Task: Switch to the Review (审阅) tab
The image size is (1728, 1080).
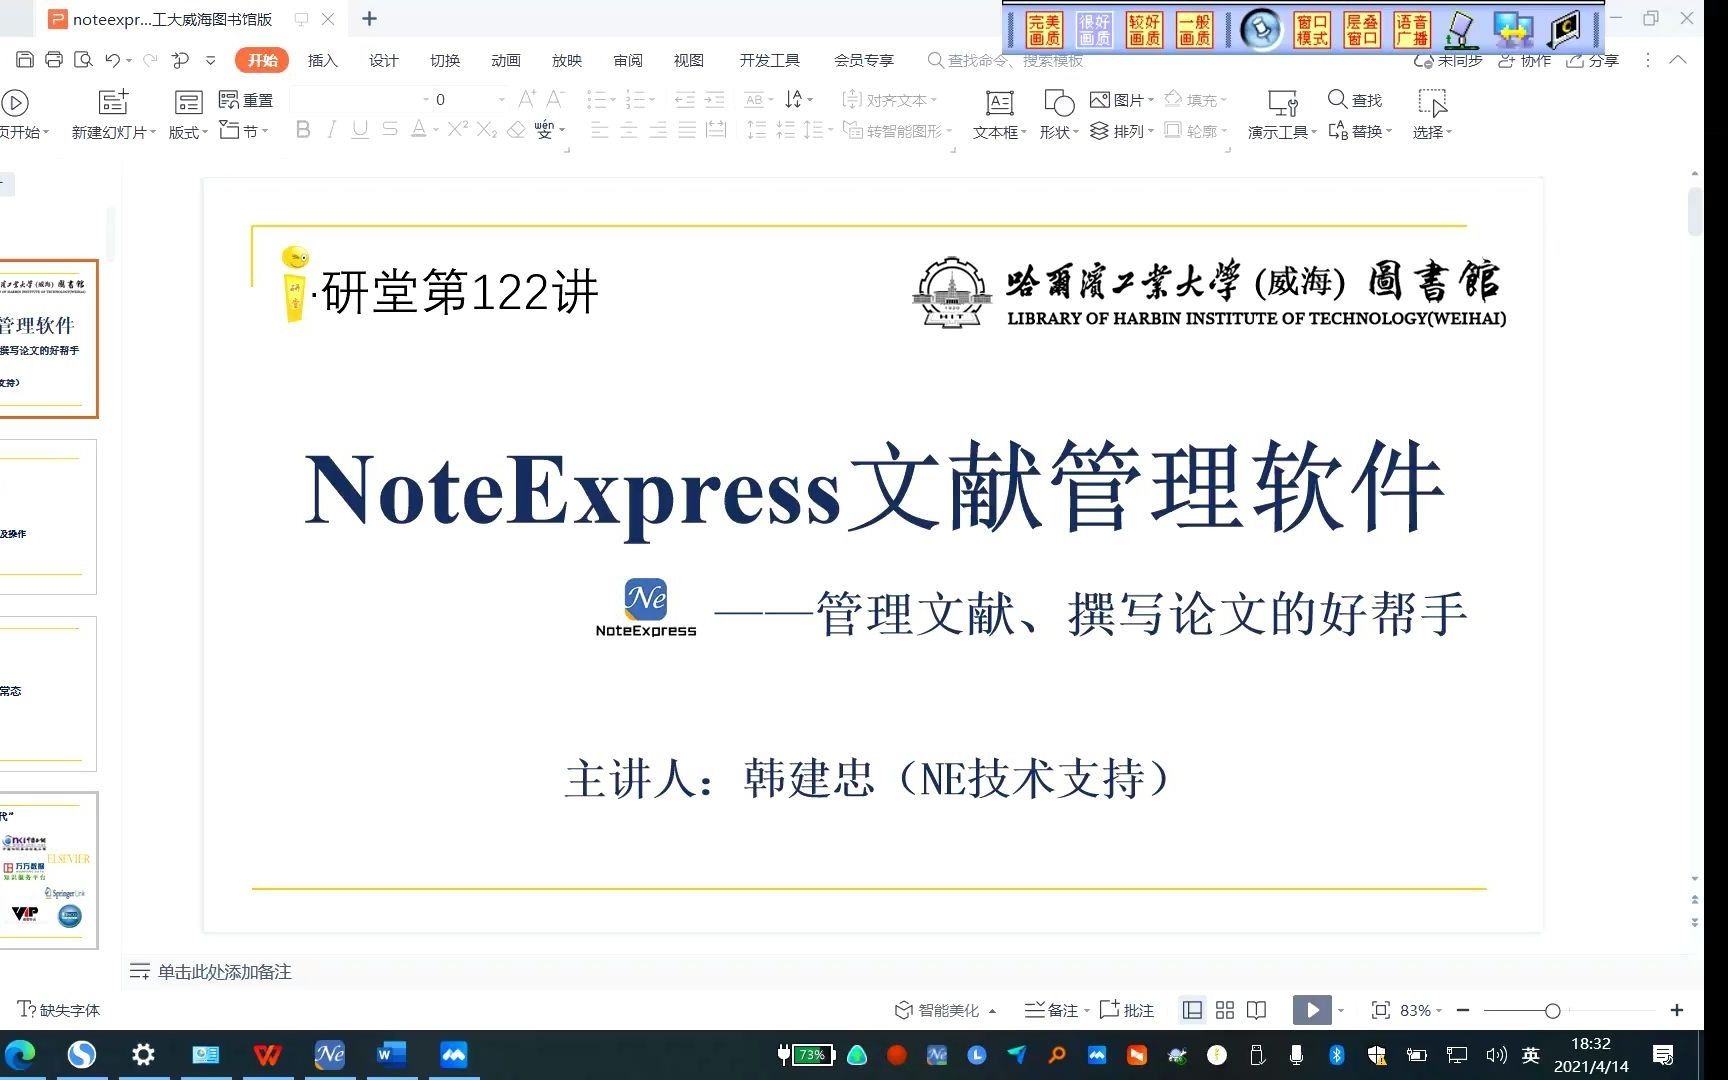Action: point(628,60)
